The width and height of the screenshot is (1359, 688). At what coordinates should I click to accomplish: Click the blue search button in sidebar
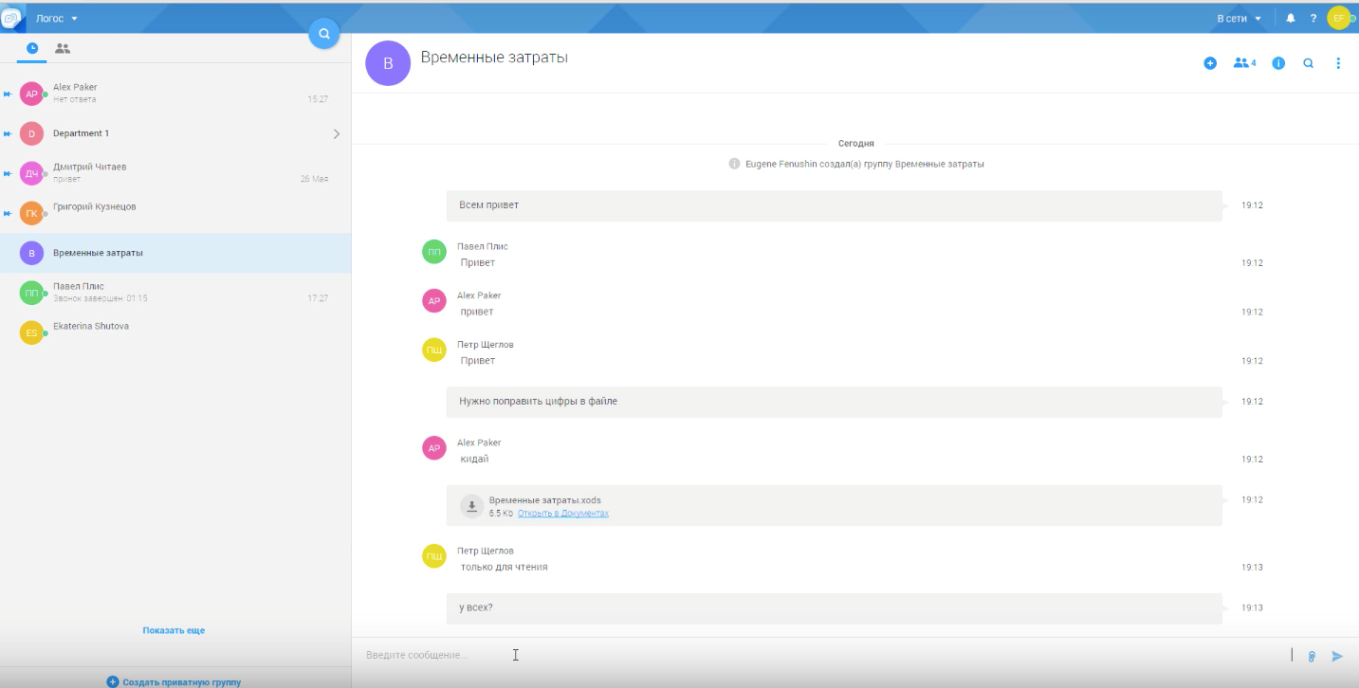324,34
